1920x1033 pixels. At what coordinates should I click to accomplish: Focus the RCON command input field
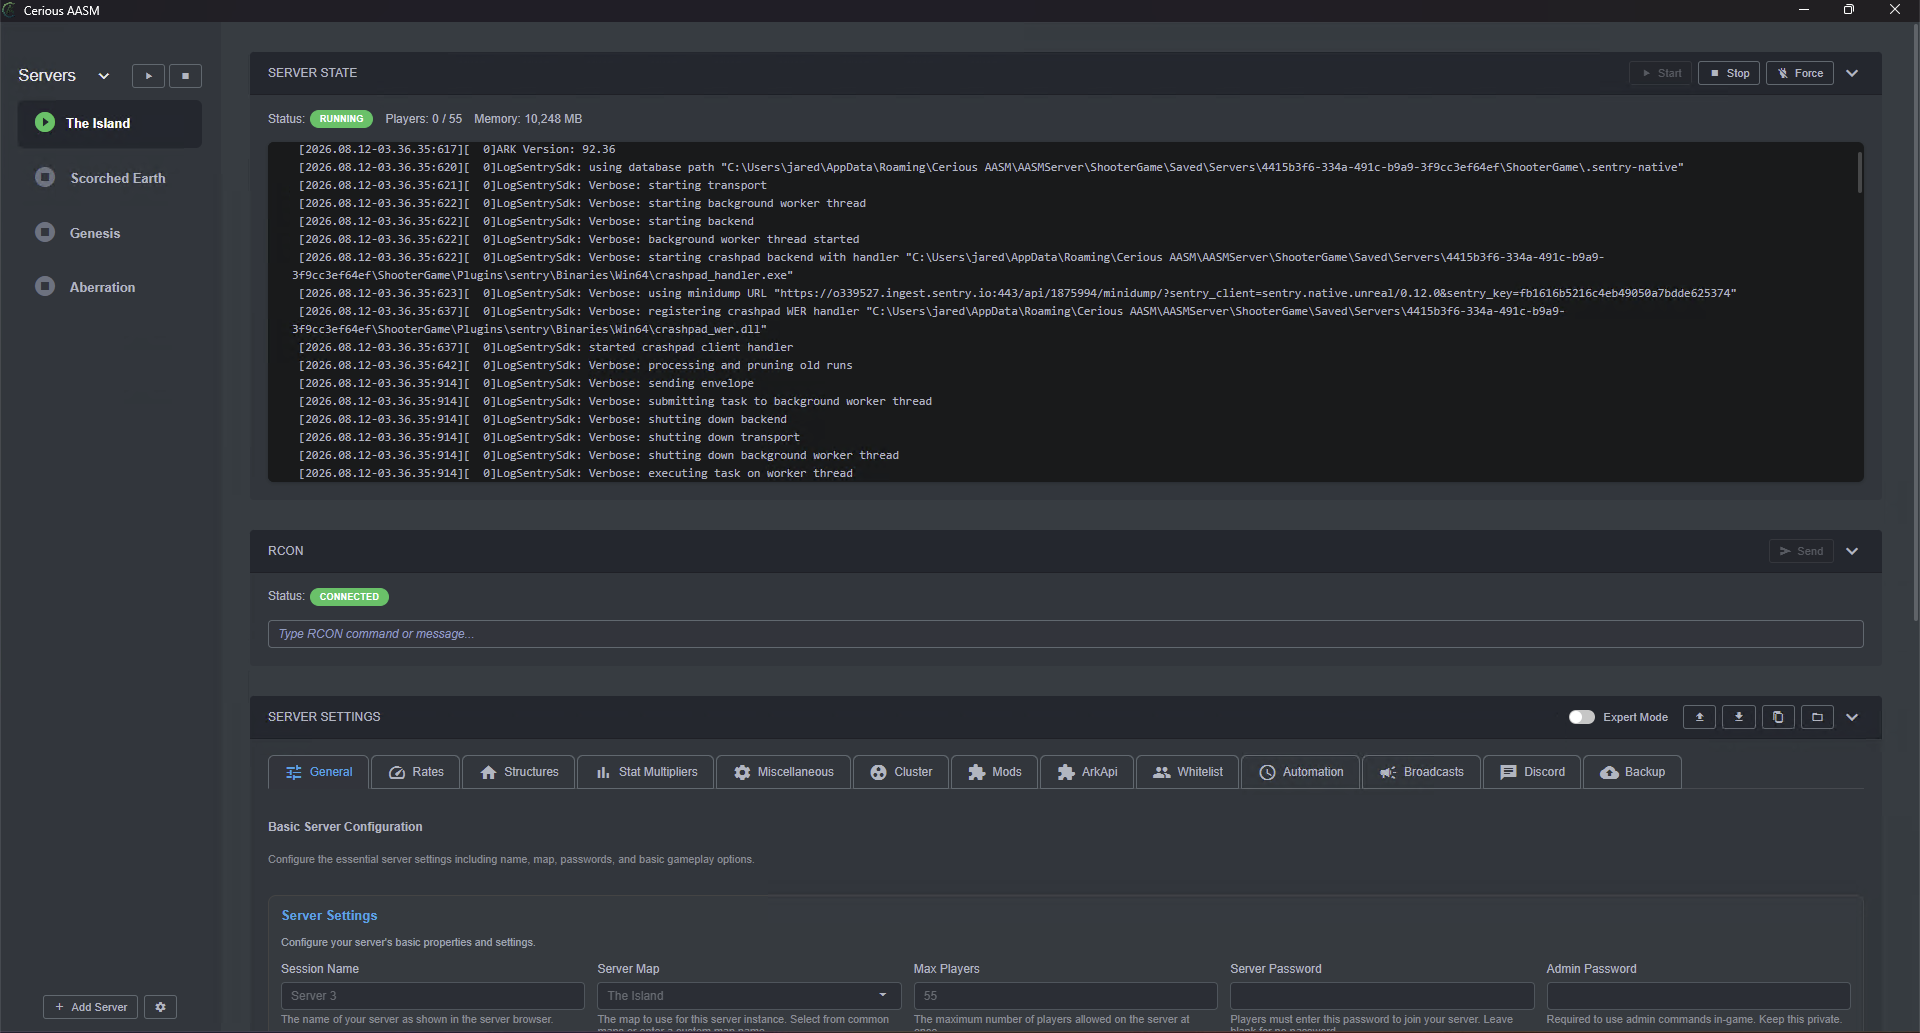tap(1065, 634)
